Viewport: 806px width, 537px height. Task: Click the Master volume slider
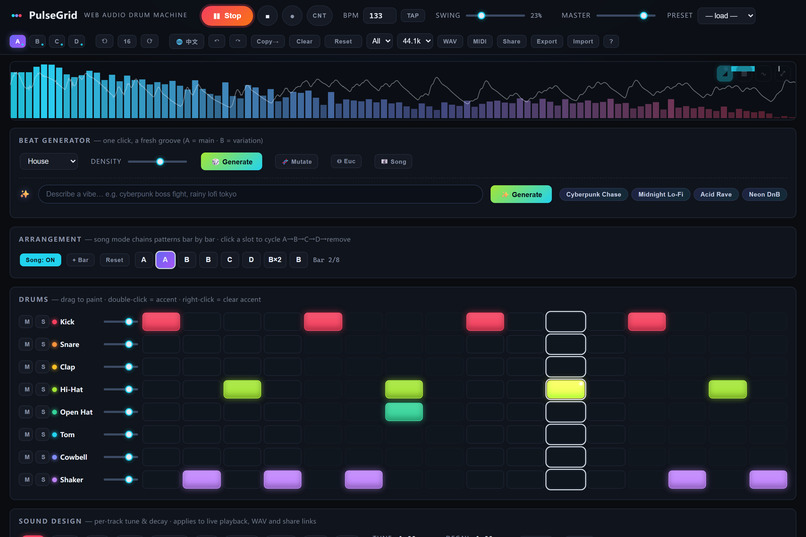[626, 16]
